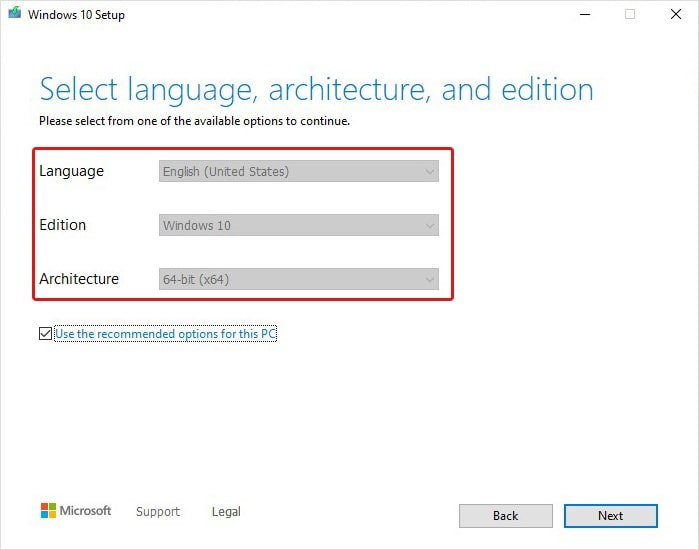699x550 pixels.
Task: Click the Microsoft wordmark text in the footer
Action: pos(86,511)
